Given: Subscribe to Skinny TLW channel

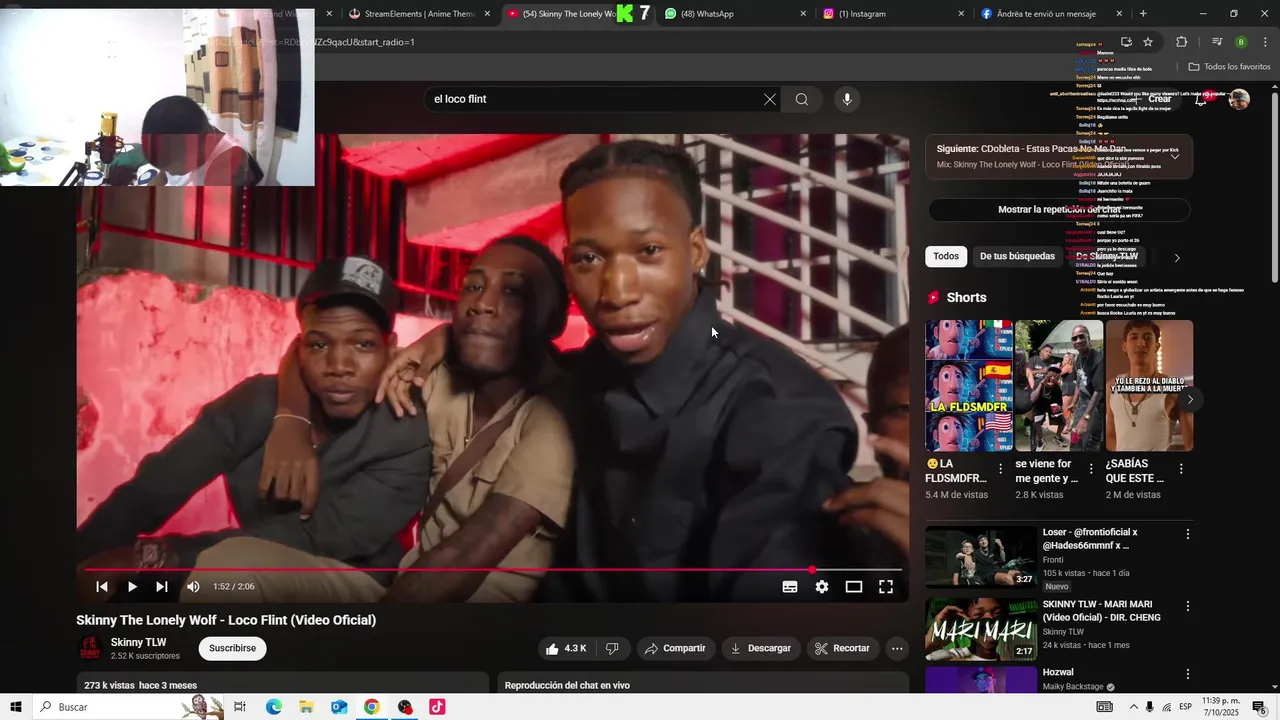Looking at the screenshot, I should [x=232, y=648].
